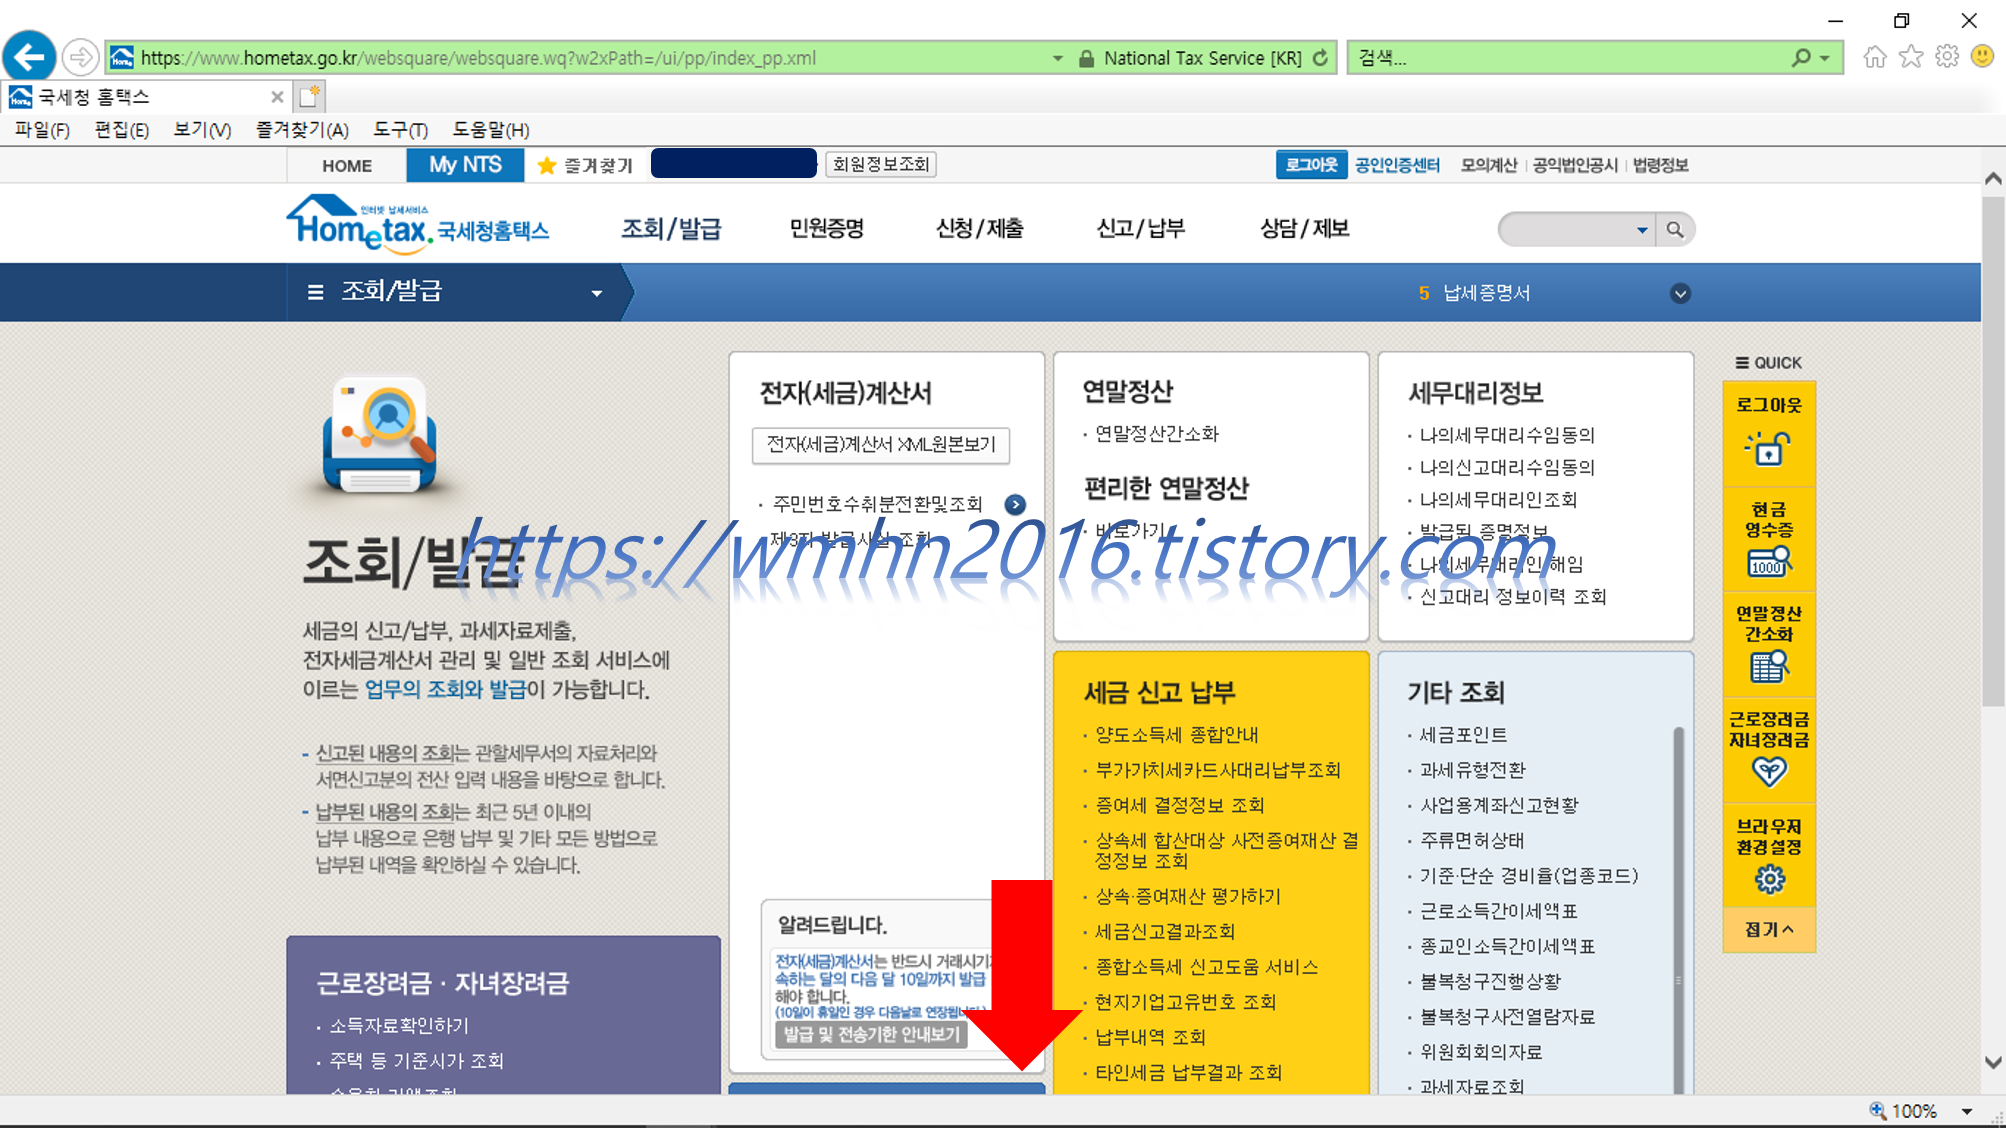Open the browser home icon
The image size is (2006, 1128).
(1874, 57)
